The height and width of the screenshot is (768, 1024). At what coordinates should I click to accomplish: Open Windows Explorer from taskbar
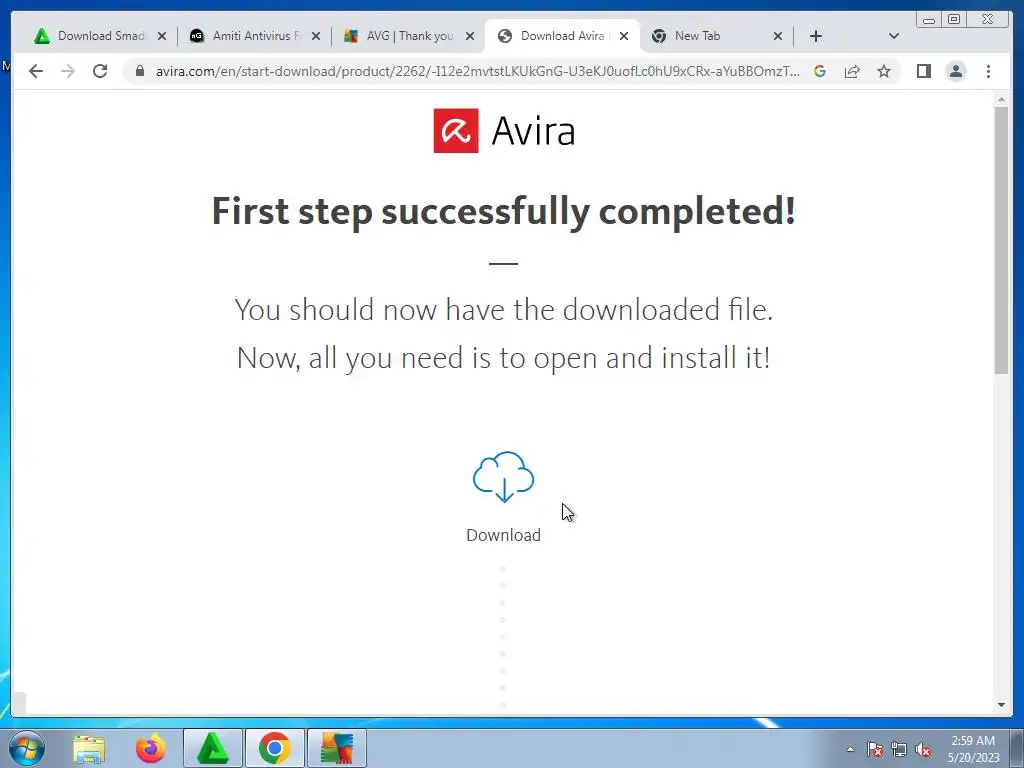click(89, 748)
